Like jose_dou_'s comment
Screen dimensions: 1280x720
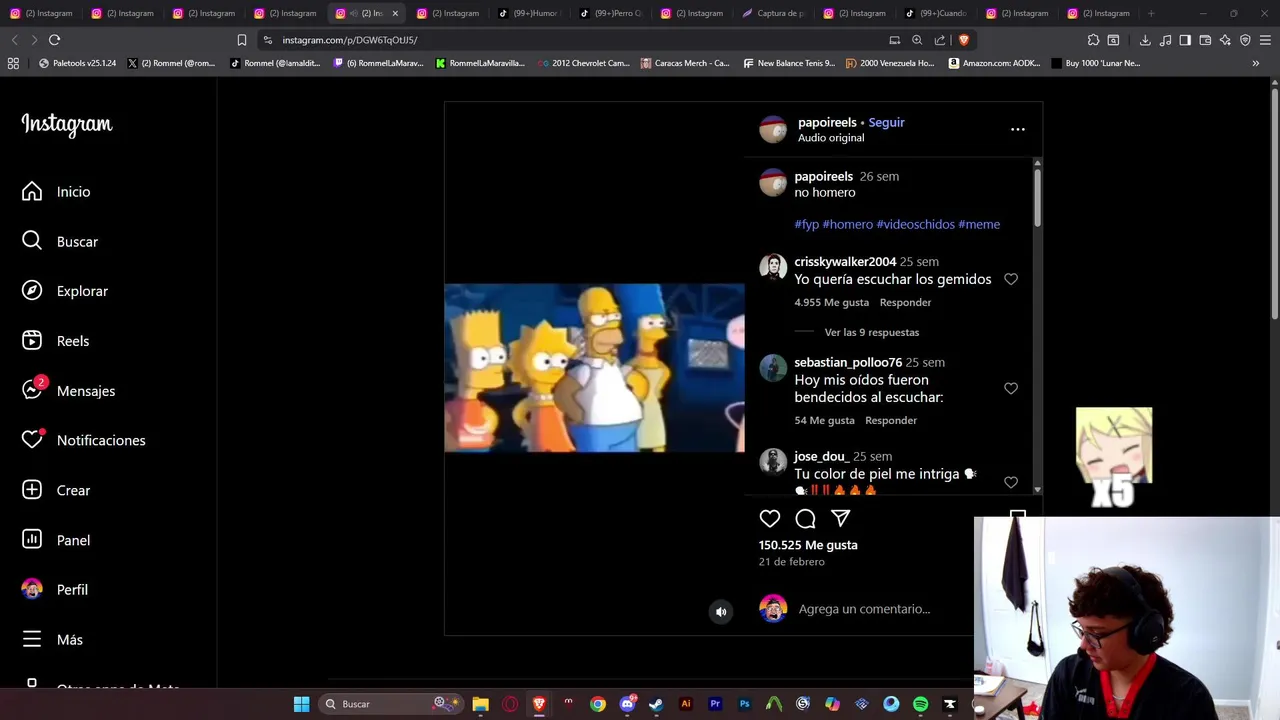[x=1011, y=482]
